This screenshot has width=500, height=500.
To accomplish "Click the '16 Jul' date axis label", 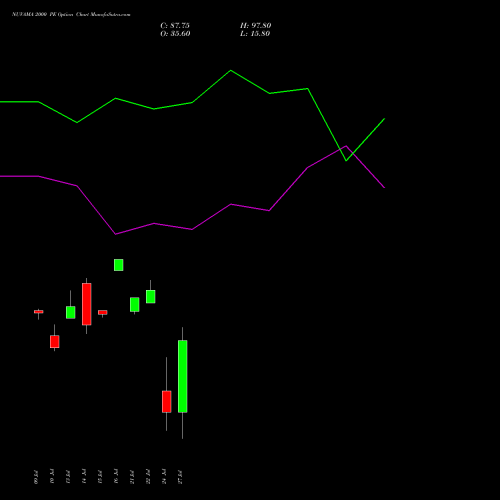I will pyautogui.click(x=116, y=477).
